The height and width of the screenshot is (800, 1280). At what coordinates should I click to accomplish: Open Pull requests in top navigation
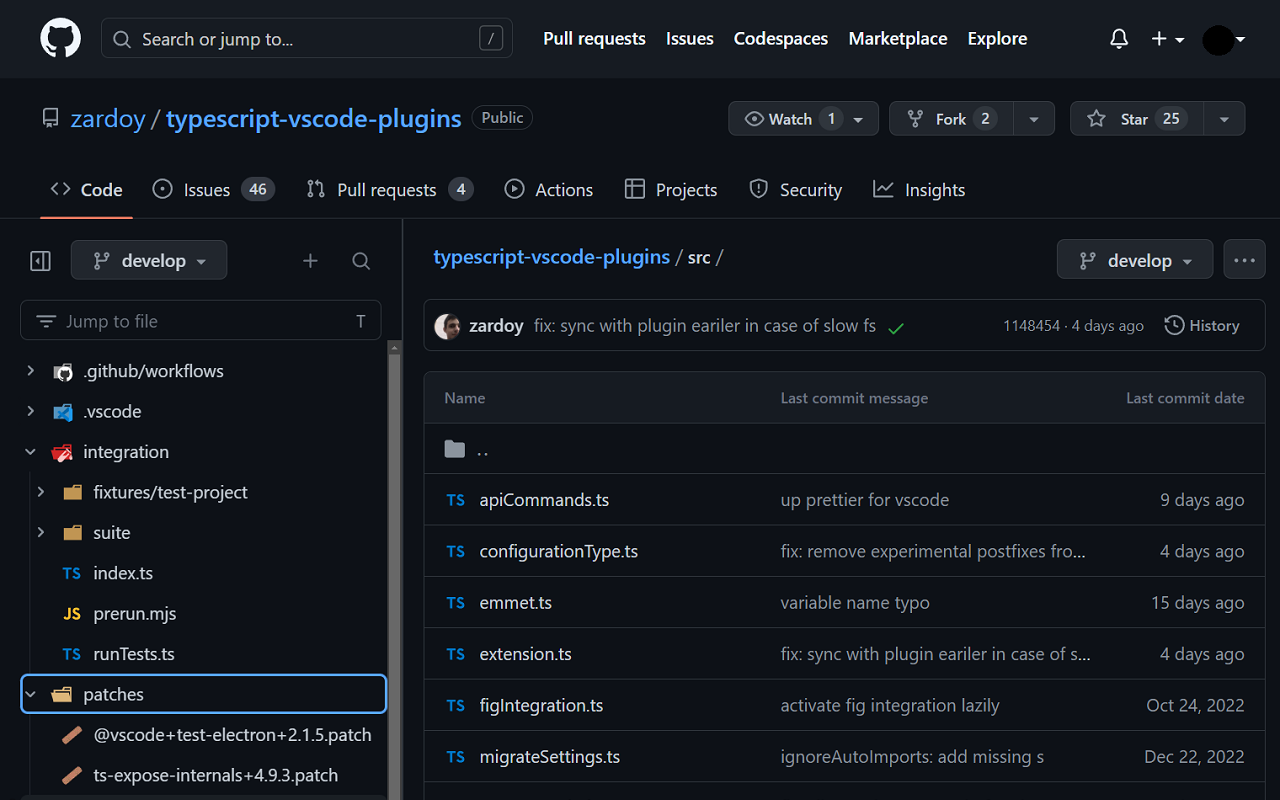pos(594,39)
